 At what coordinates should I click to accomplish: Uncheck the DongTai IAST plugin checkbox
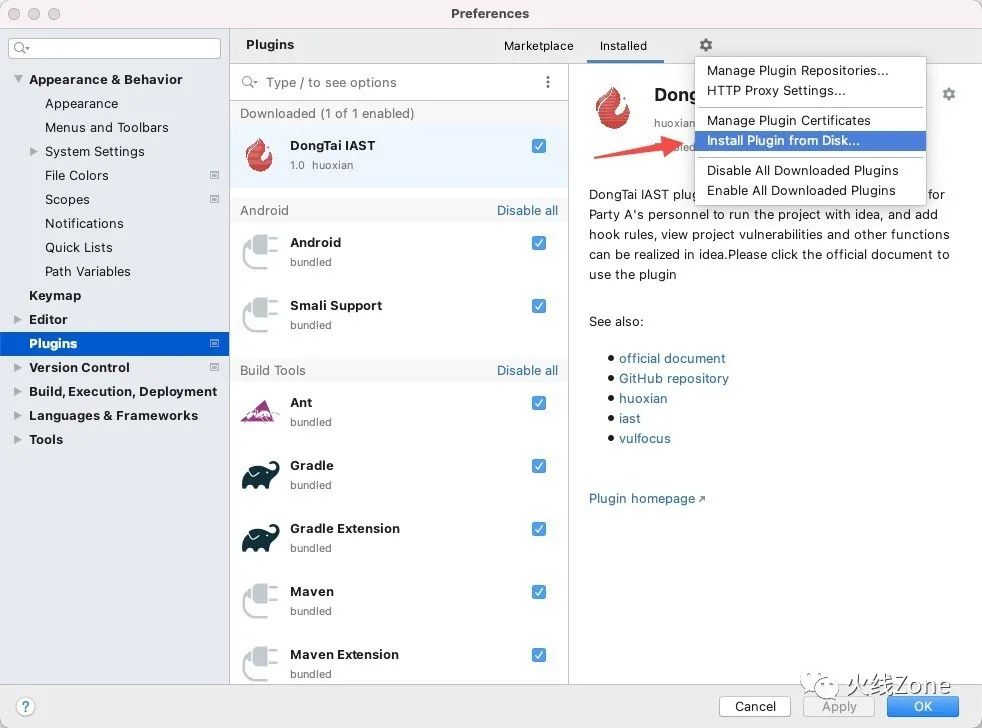coord(539,146)
